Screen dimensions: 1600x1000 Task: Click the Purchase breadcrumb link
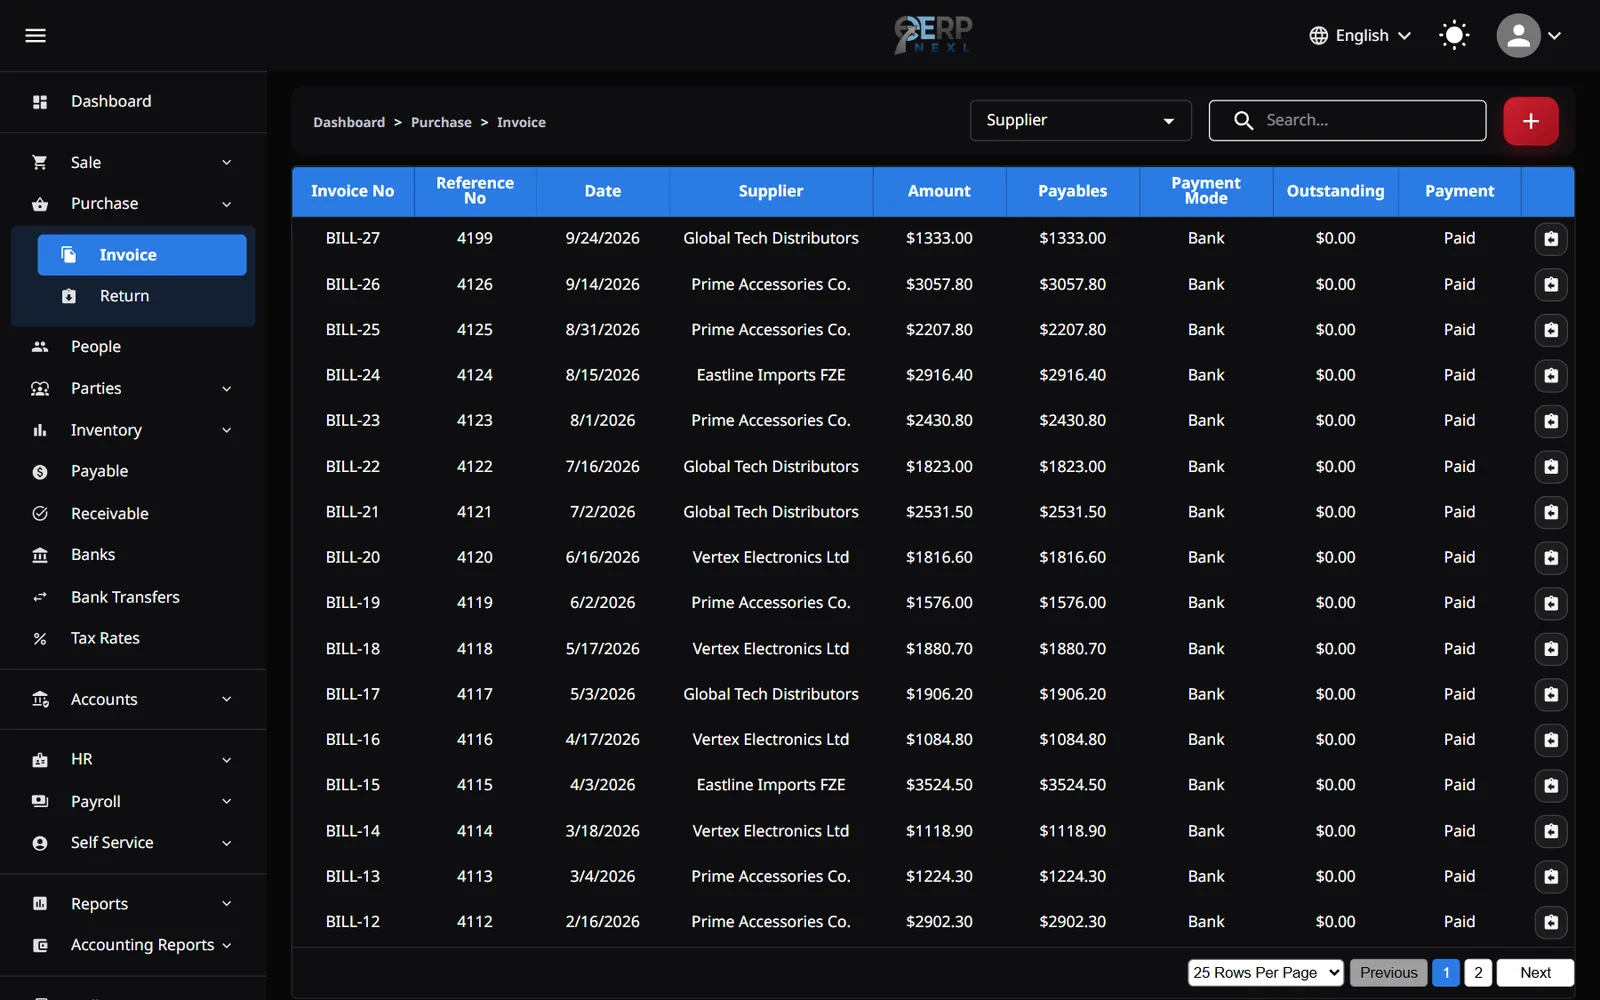(x=441, y=122)
